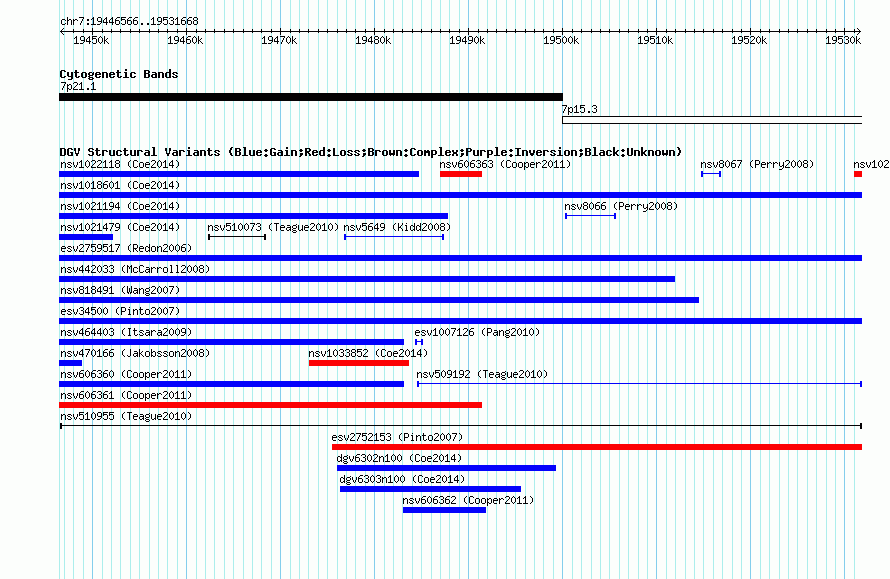Screen dimensions: 890x579
Task: Click the nsv8067 (Perry2008) label
Action: (x=757, y=165)
